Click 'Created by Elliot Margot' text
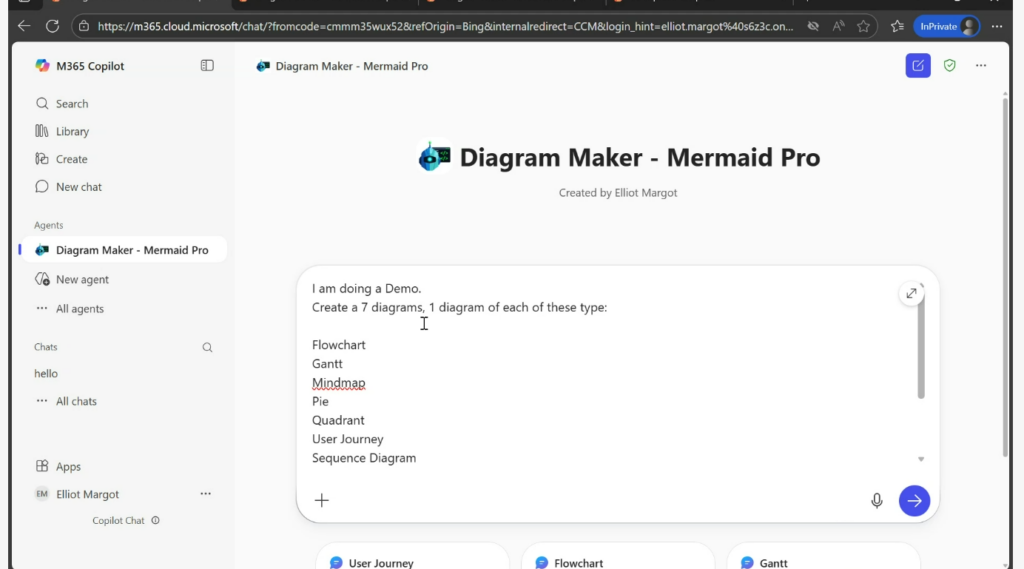 tap(618, 193)
